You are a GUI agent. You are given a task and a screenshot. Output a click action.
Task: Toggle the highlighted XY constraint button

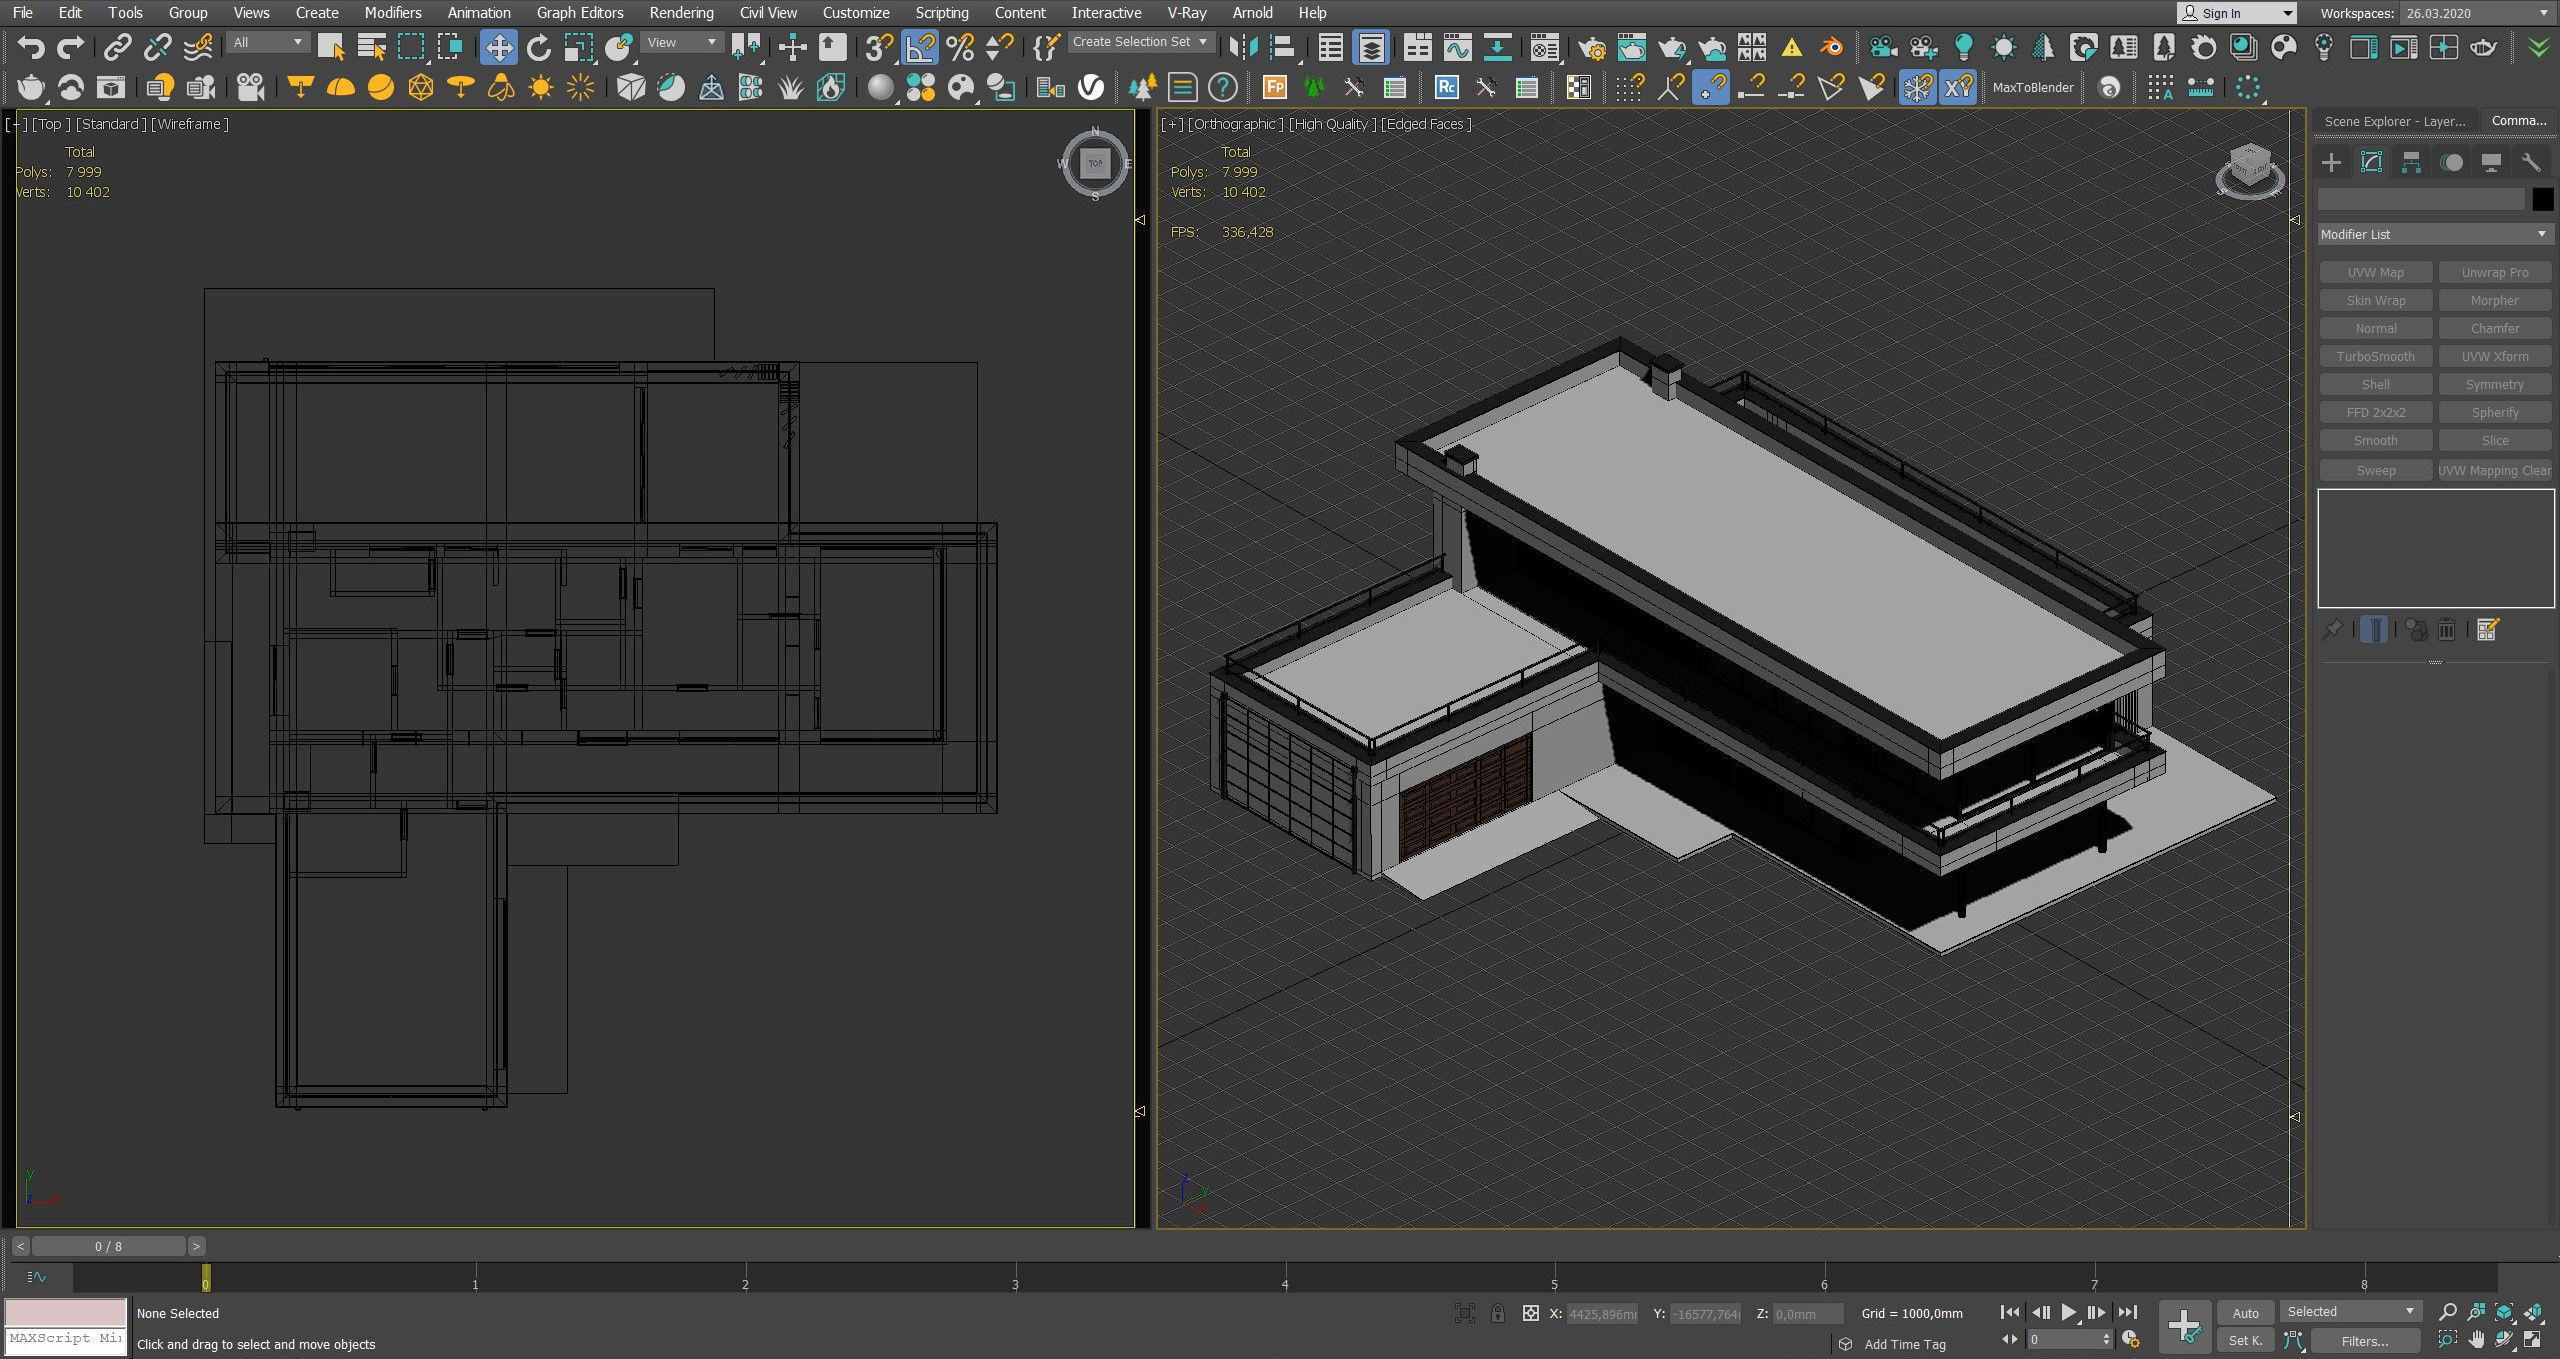point(1958,88)
